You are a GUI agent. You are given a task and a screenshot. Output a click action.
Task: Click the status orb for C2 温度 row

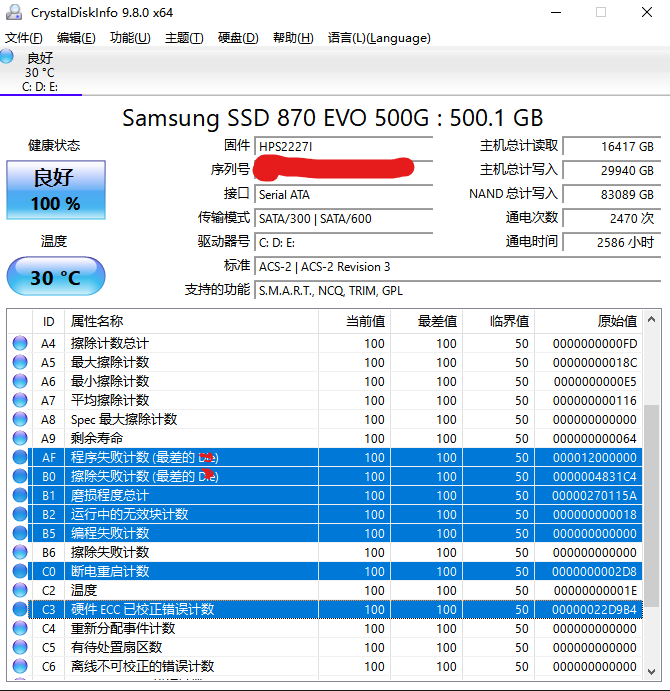click(20, 590)
